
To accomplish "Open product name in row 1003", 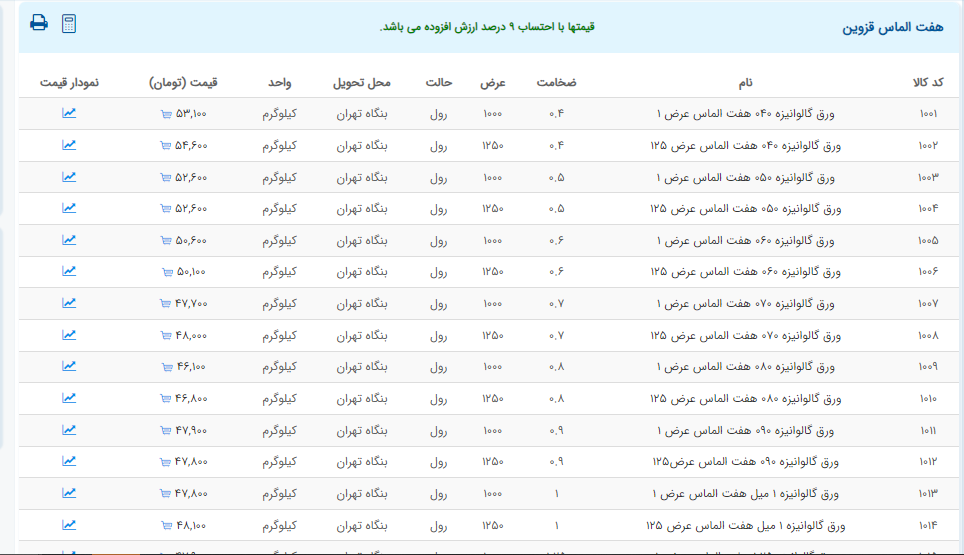I will click(x=750, y=177).
